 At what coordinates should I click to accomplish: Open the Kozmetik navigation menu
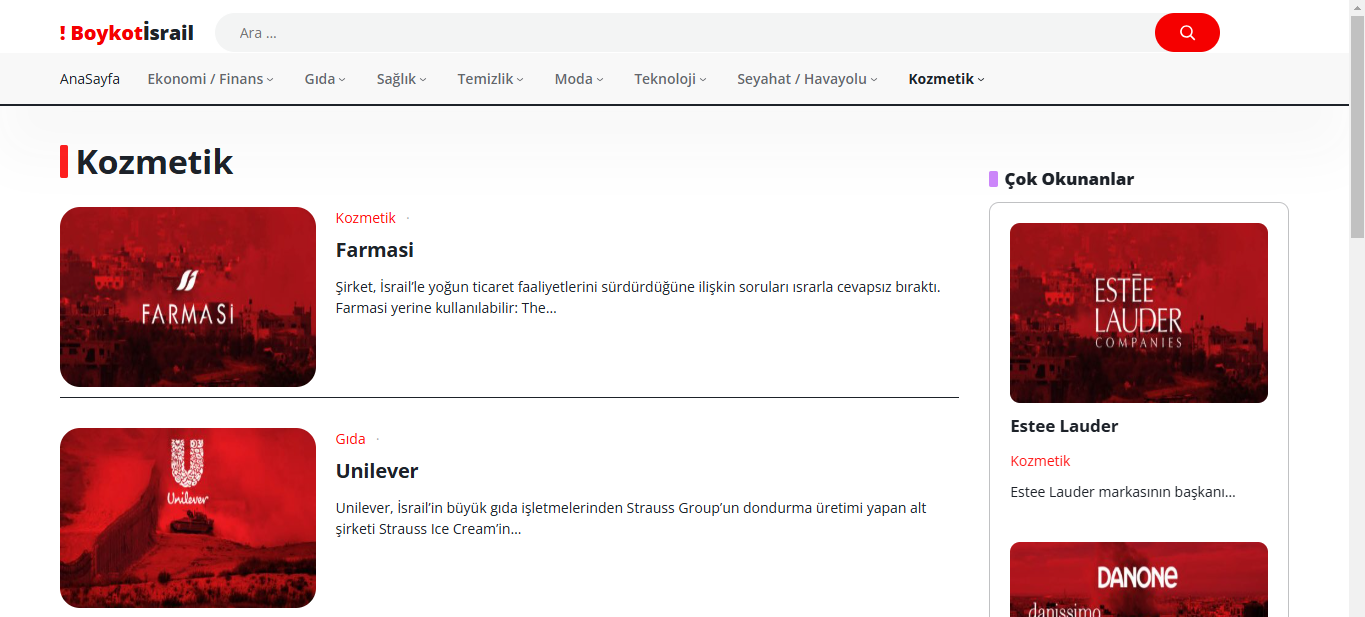(946, 79)
